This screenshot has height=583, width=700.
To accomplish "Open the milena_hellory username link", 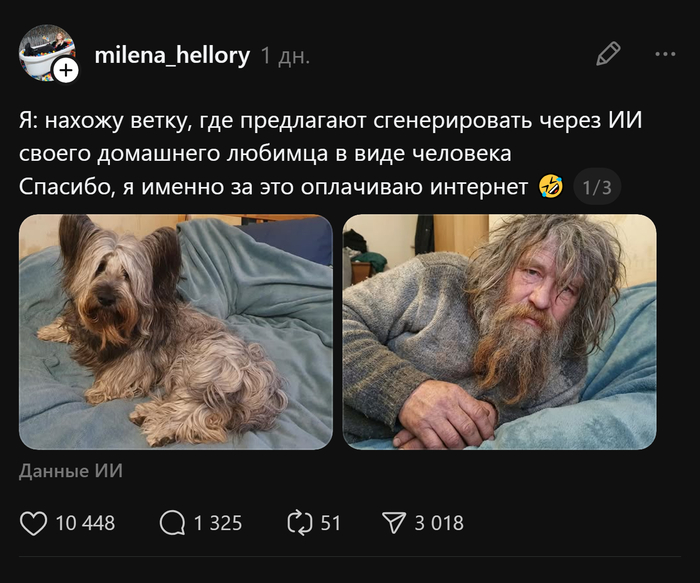I will click(x=172, y=55).
